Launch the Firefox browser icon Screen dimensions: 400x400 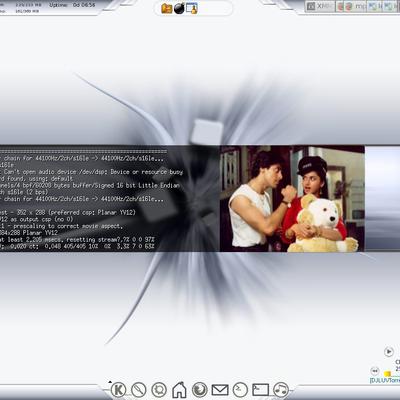(x=200, y=389)
